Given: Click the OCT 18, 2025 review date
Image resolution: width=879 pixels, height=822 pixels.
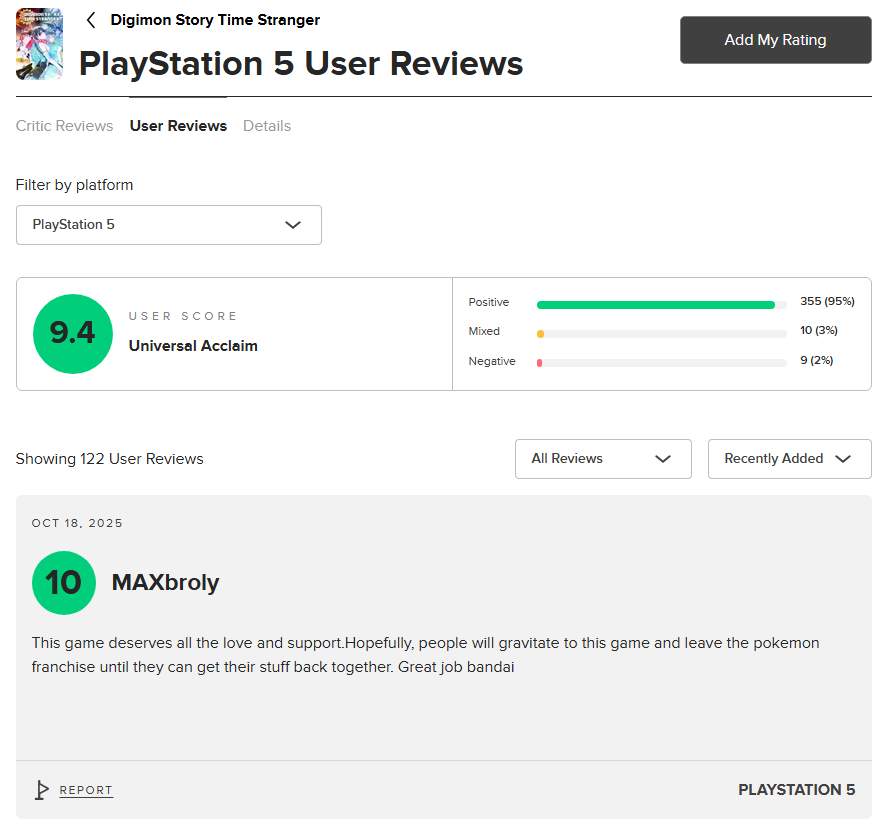Looking at the screenshot, I should click(x=77, y=523).
